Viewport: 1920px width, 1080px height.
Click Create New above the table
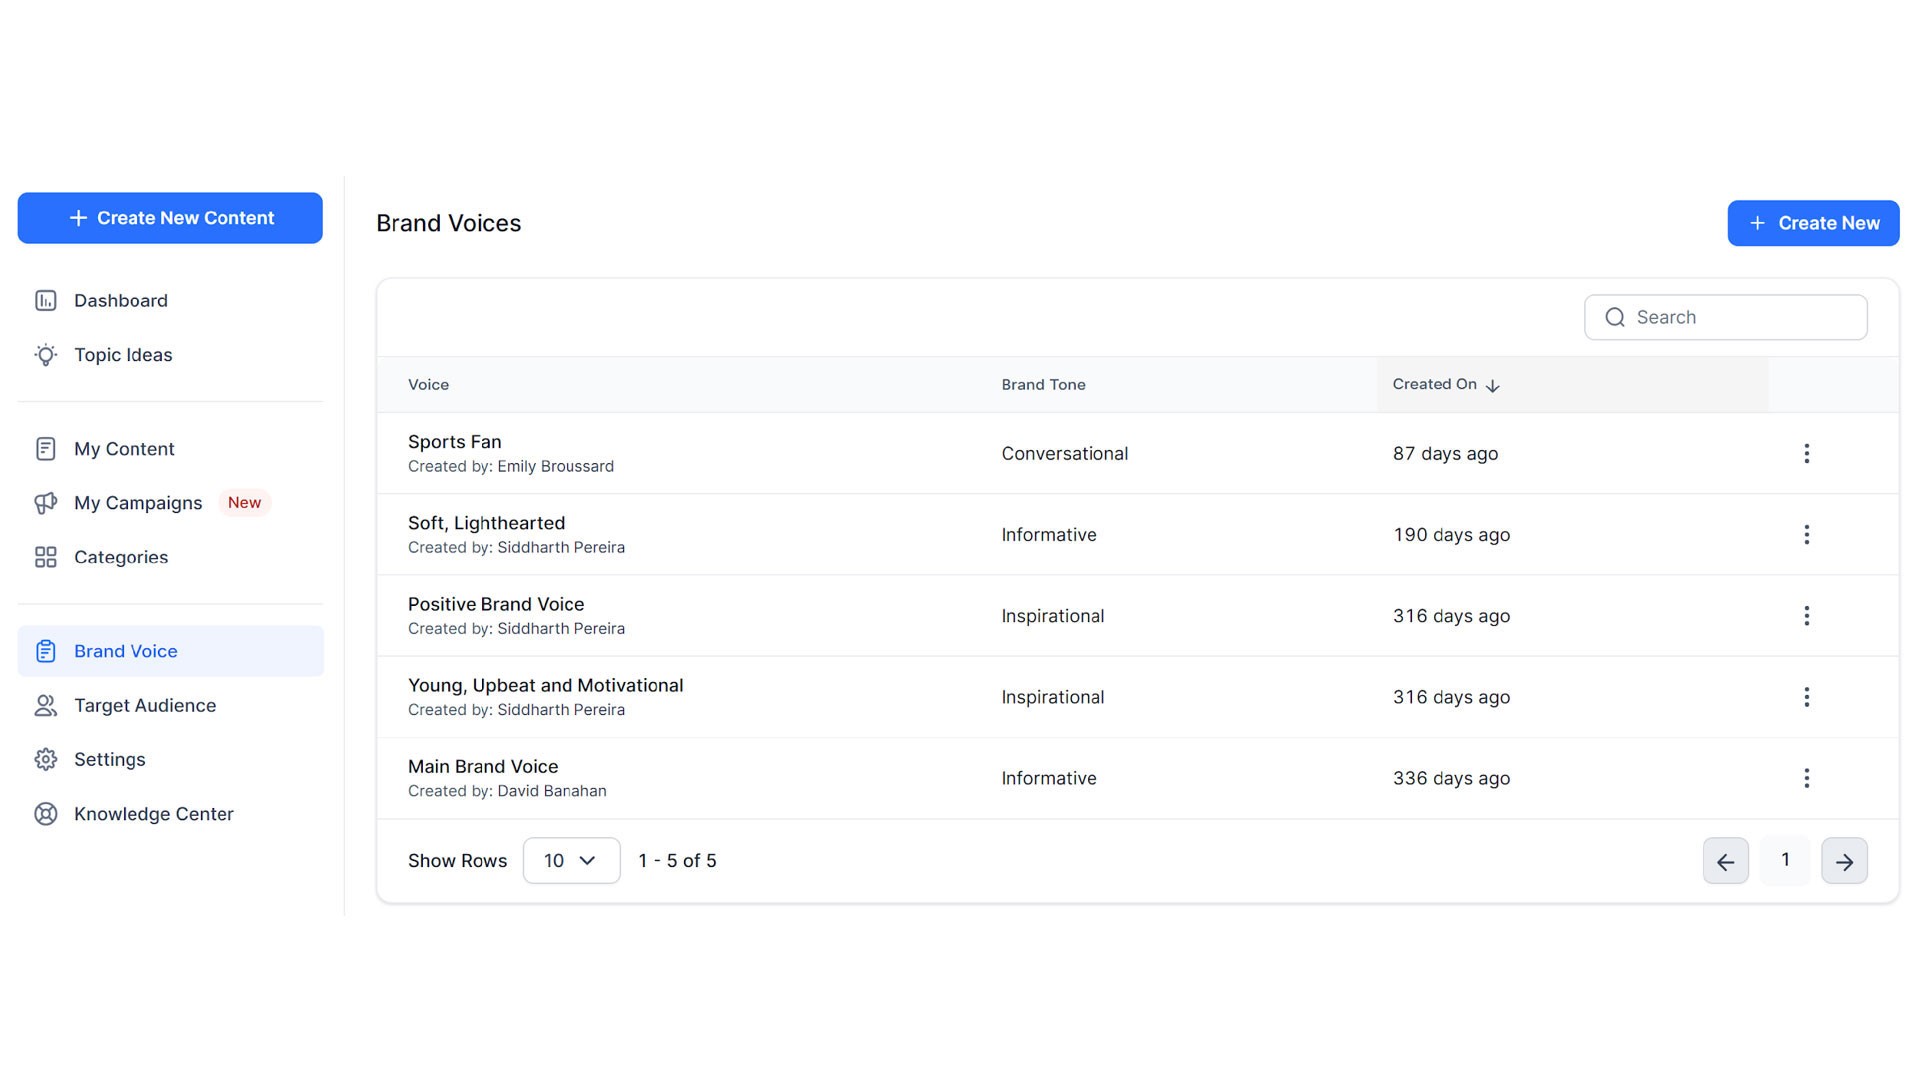[1813, 222]
